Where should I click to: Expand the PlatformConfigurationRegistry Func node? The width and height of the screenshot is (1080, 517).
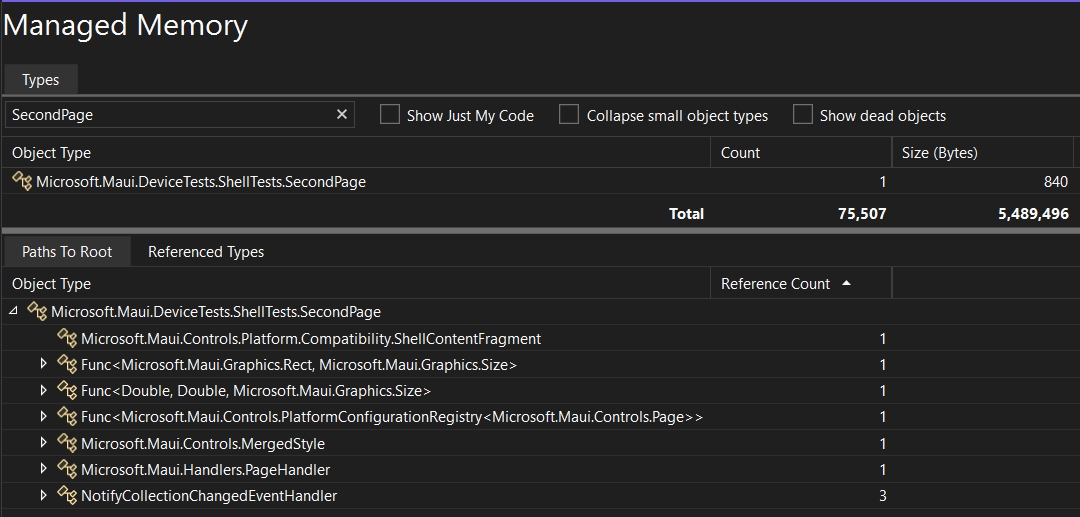[43, 417]
